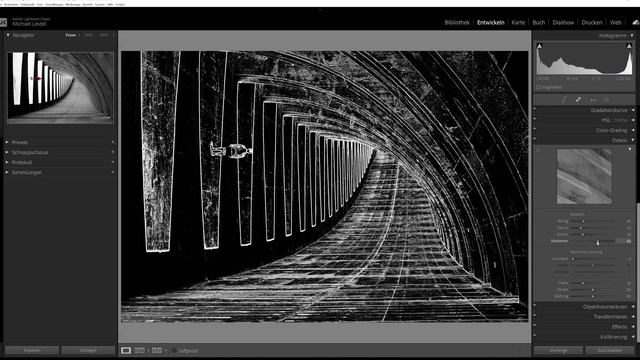Toggle the Softproof checkbox
The image size is (640, 360).
click(174, 350)
